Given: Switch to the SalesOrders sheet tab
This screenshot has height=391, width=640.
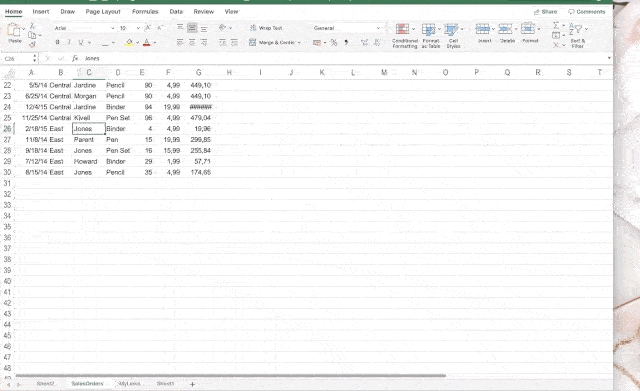Looking at the screenshot, I should [87, 384].
